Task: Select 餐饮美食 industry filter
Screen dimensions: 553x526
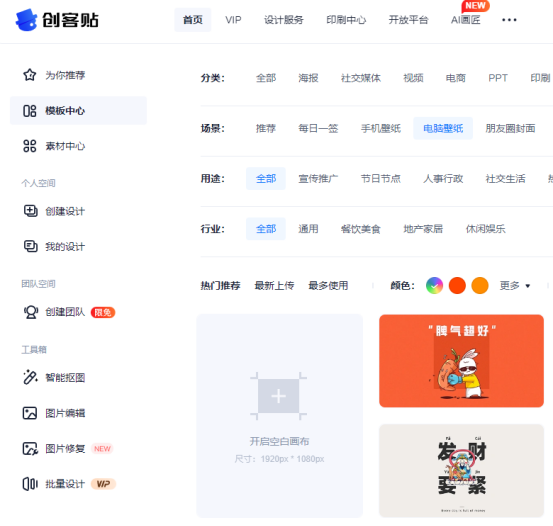Action: (360, 229)
